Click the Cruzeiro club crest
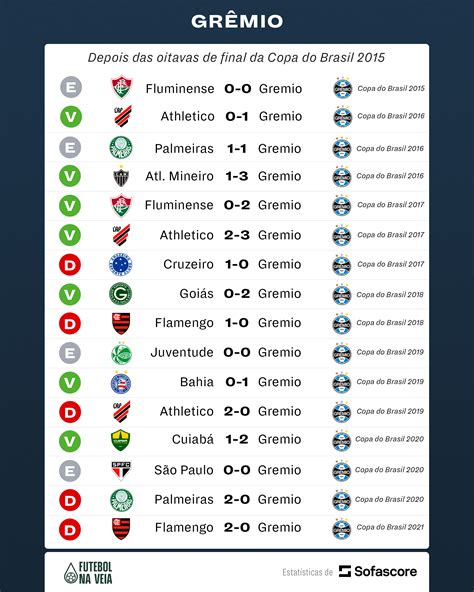 [x=120, y=264]
